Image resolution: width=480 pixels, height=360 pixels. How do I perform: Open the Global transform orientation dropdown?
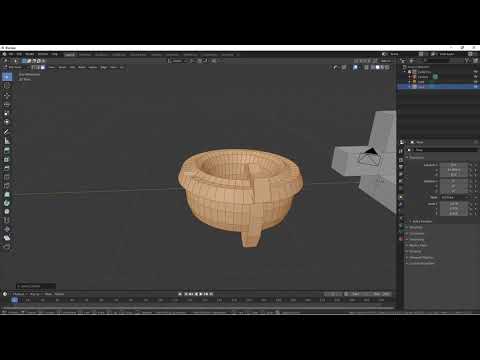[x=178, y=61]
